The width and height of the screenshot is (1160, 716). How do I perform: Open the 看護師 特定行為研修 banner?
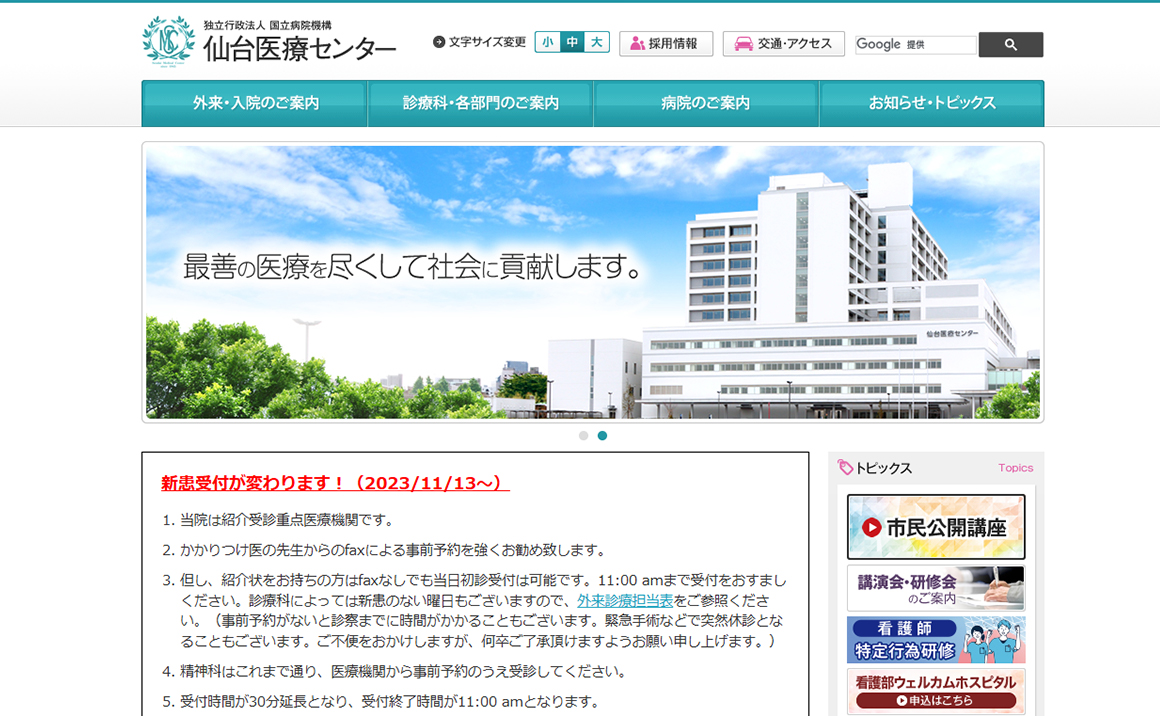pos(936,640)
